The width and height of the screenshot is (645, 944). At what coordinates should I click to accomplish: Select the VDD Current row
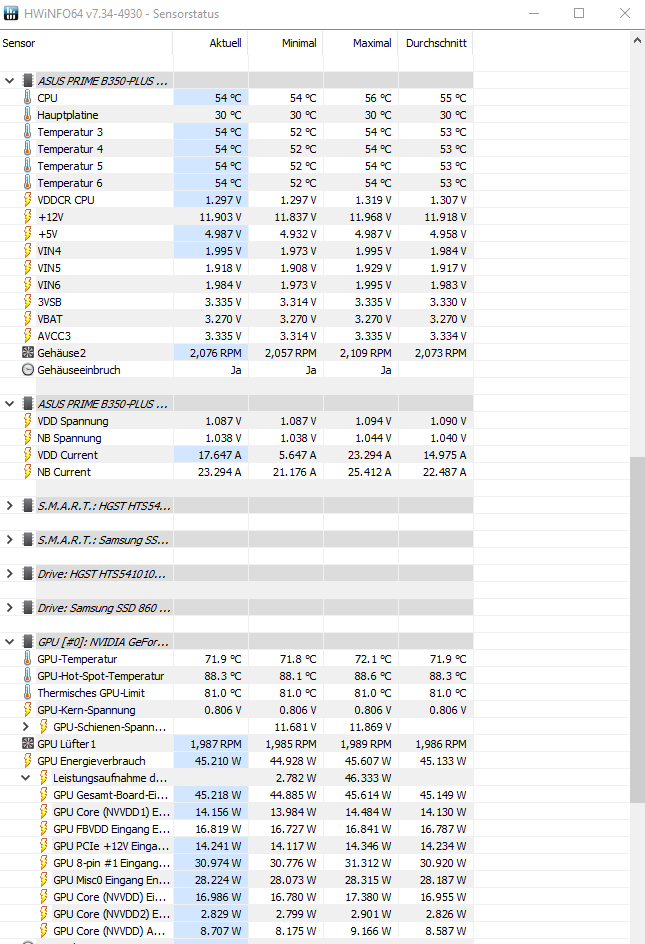[236, 455]
